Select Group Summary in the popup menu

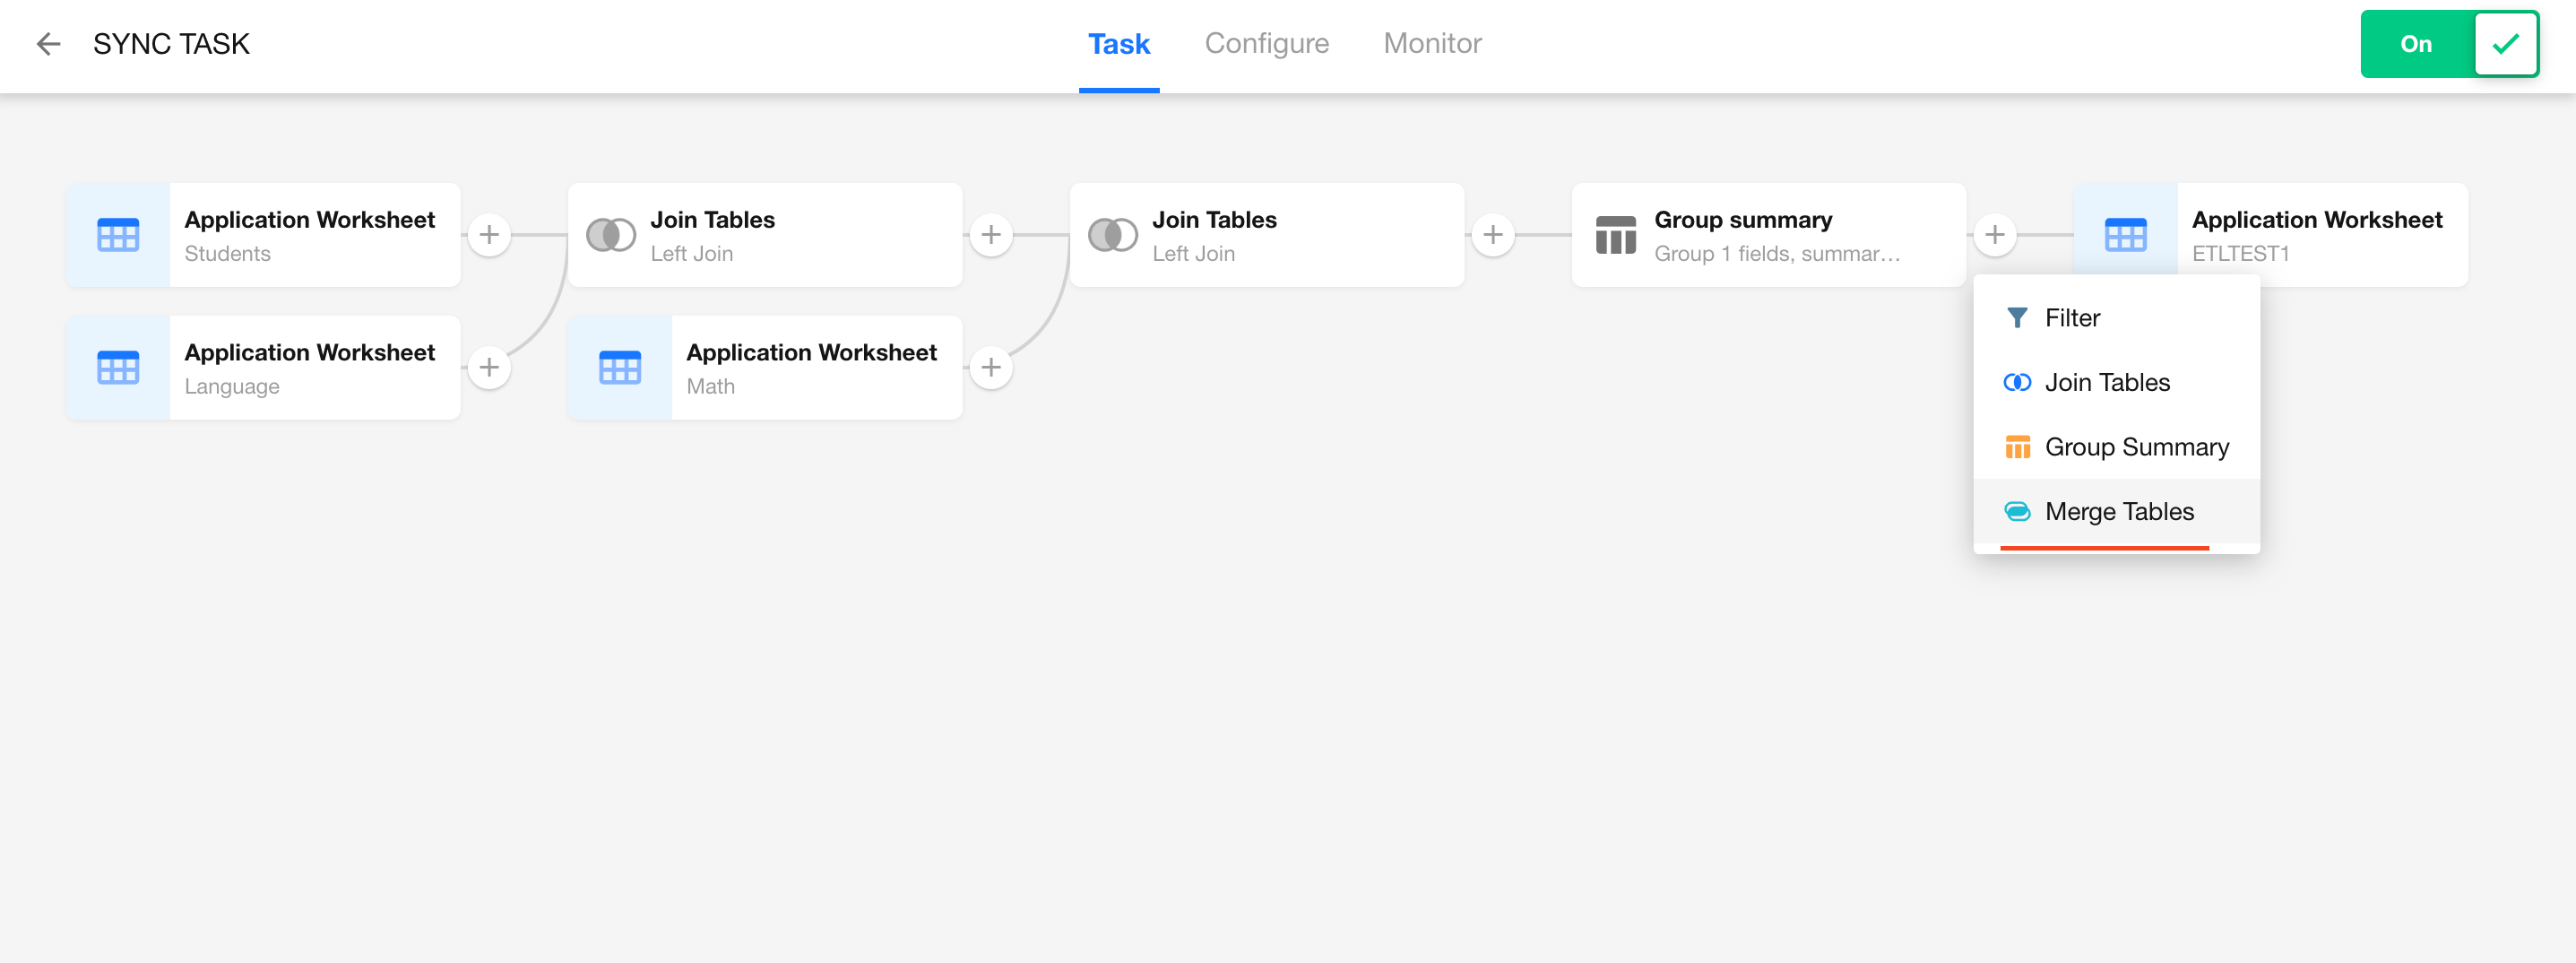(x=2136, y=447)
